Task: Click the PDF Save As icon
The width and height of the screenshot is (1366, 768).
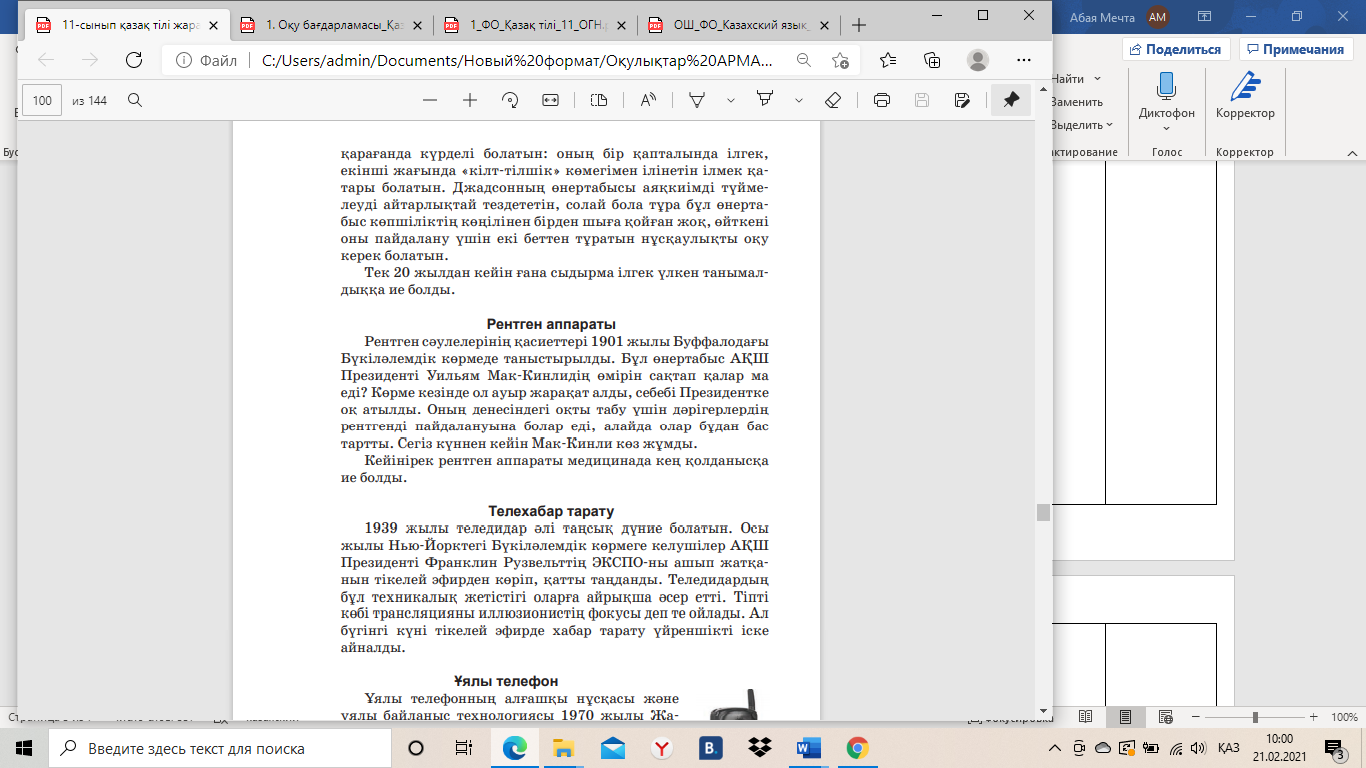Action: [x=962, y=100]
